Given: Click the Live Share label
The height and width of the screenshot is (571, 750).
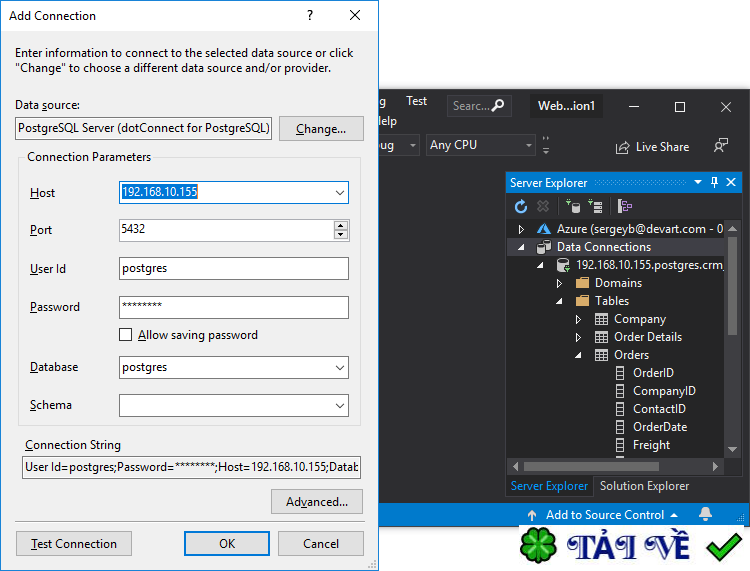Looking at the screenshot, I should (x=662, y=147).
